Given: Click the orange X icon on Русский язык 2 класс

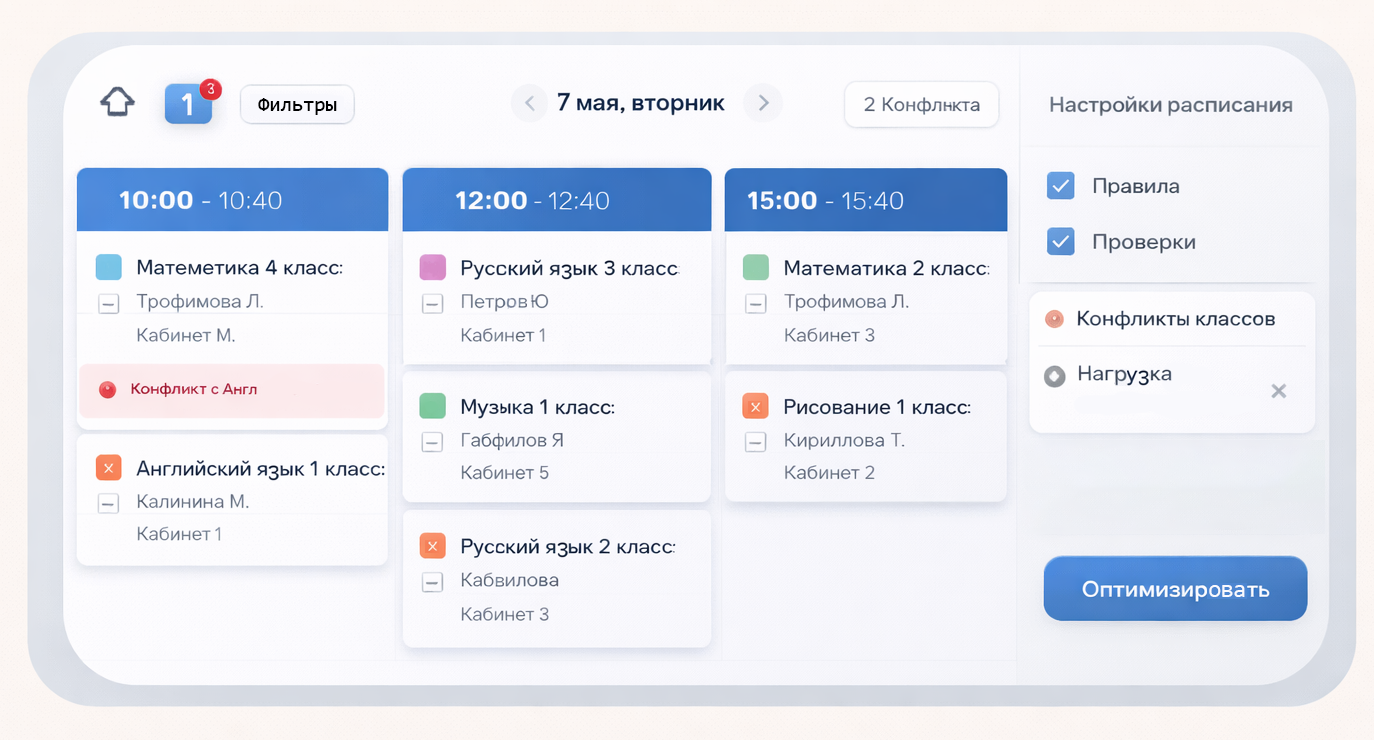Looking at the screenshot, I should pyautogui.click(x=432, y=545).
